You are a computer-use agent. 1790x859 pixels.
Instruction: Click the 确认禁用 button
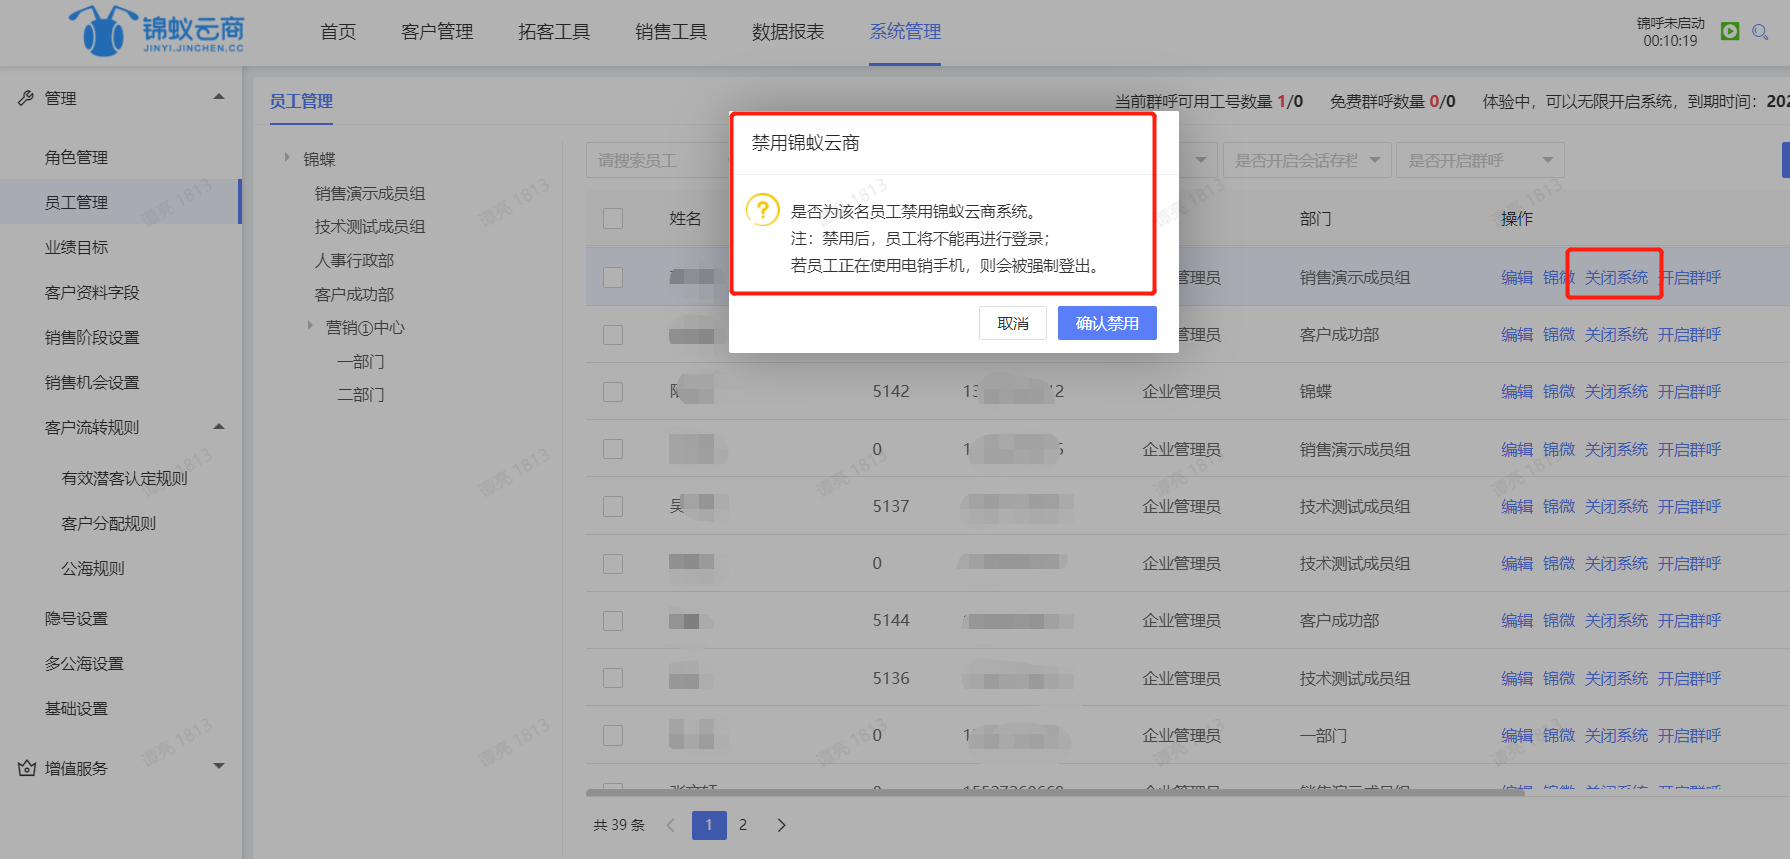(1107, 323)
